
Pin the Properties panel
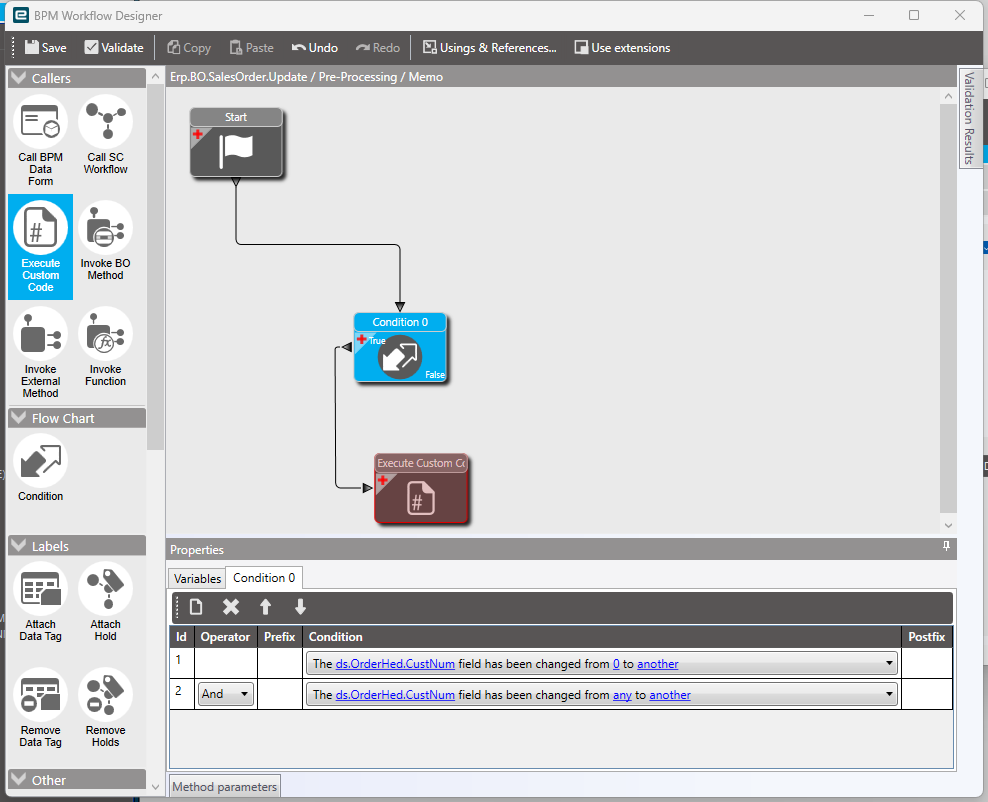[x=945, y=548]
